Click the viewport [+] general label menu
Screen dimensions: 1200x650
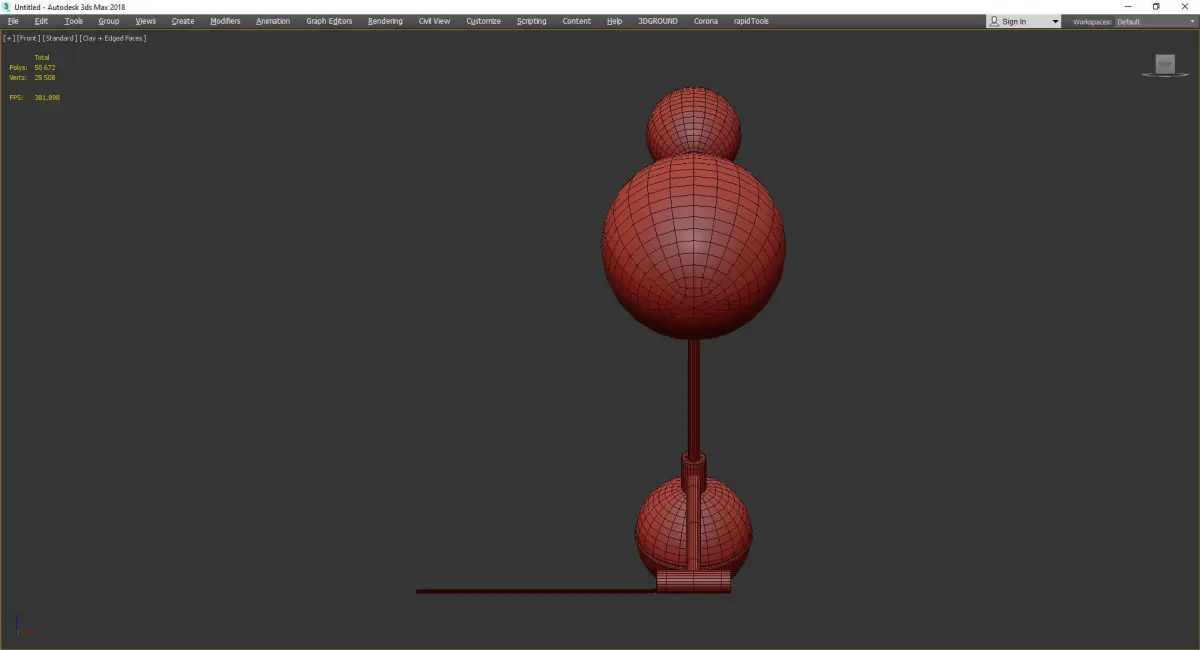pos(9,38)
